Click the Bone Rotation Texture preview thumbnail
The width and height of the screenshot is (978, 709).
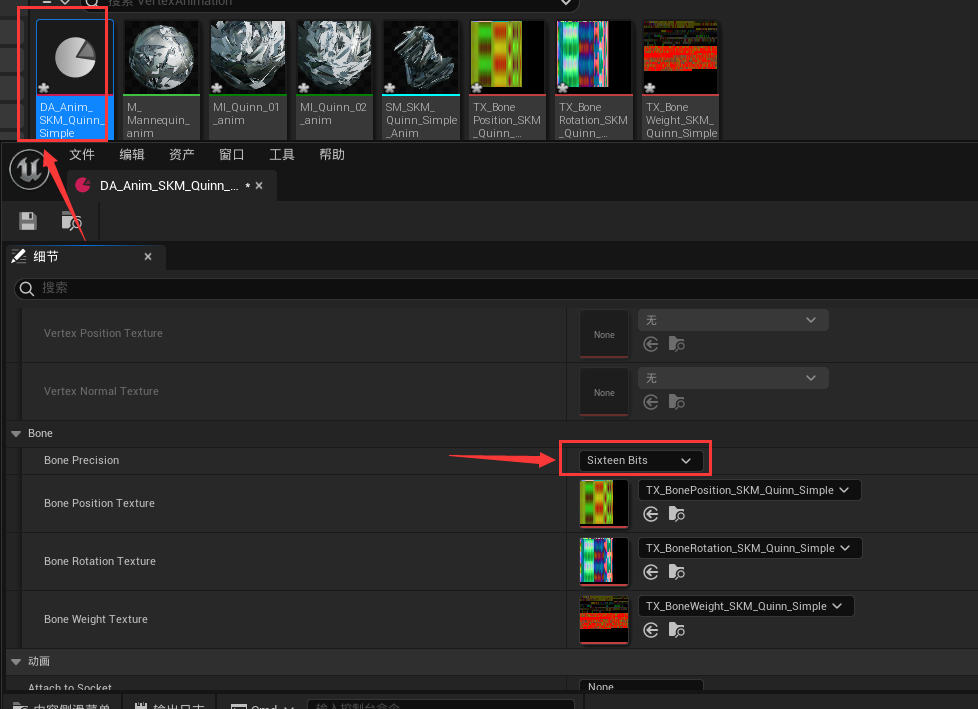click(604, 562)
